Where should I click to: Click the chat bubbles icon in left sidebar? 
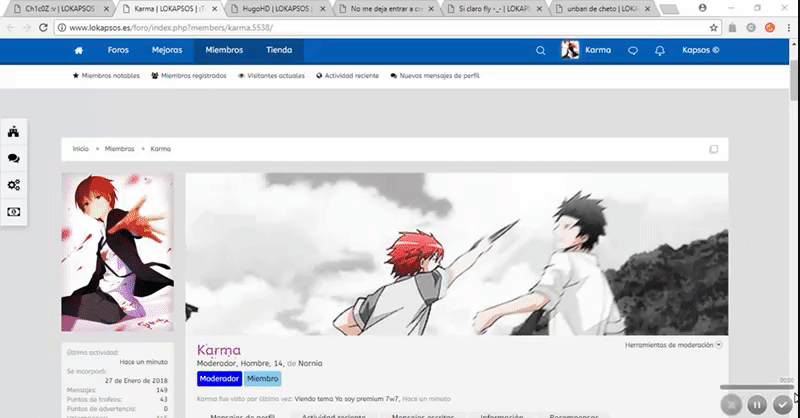(x=14, y=158)
